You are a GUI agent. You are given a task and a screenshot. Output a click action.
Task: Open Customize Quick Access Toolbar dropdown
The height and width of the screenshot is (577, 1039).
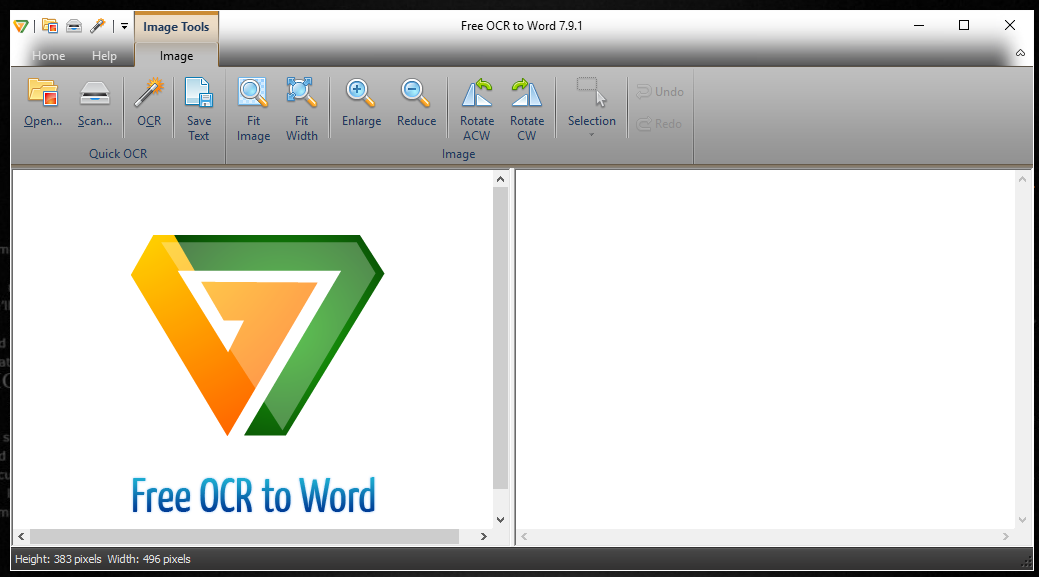(124, 26)
